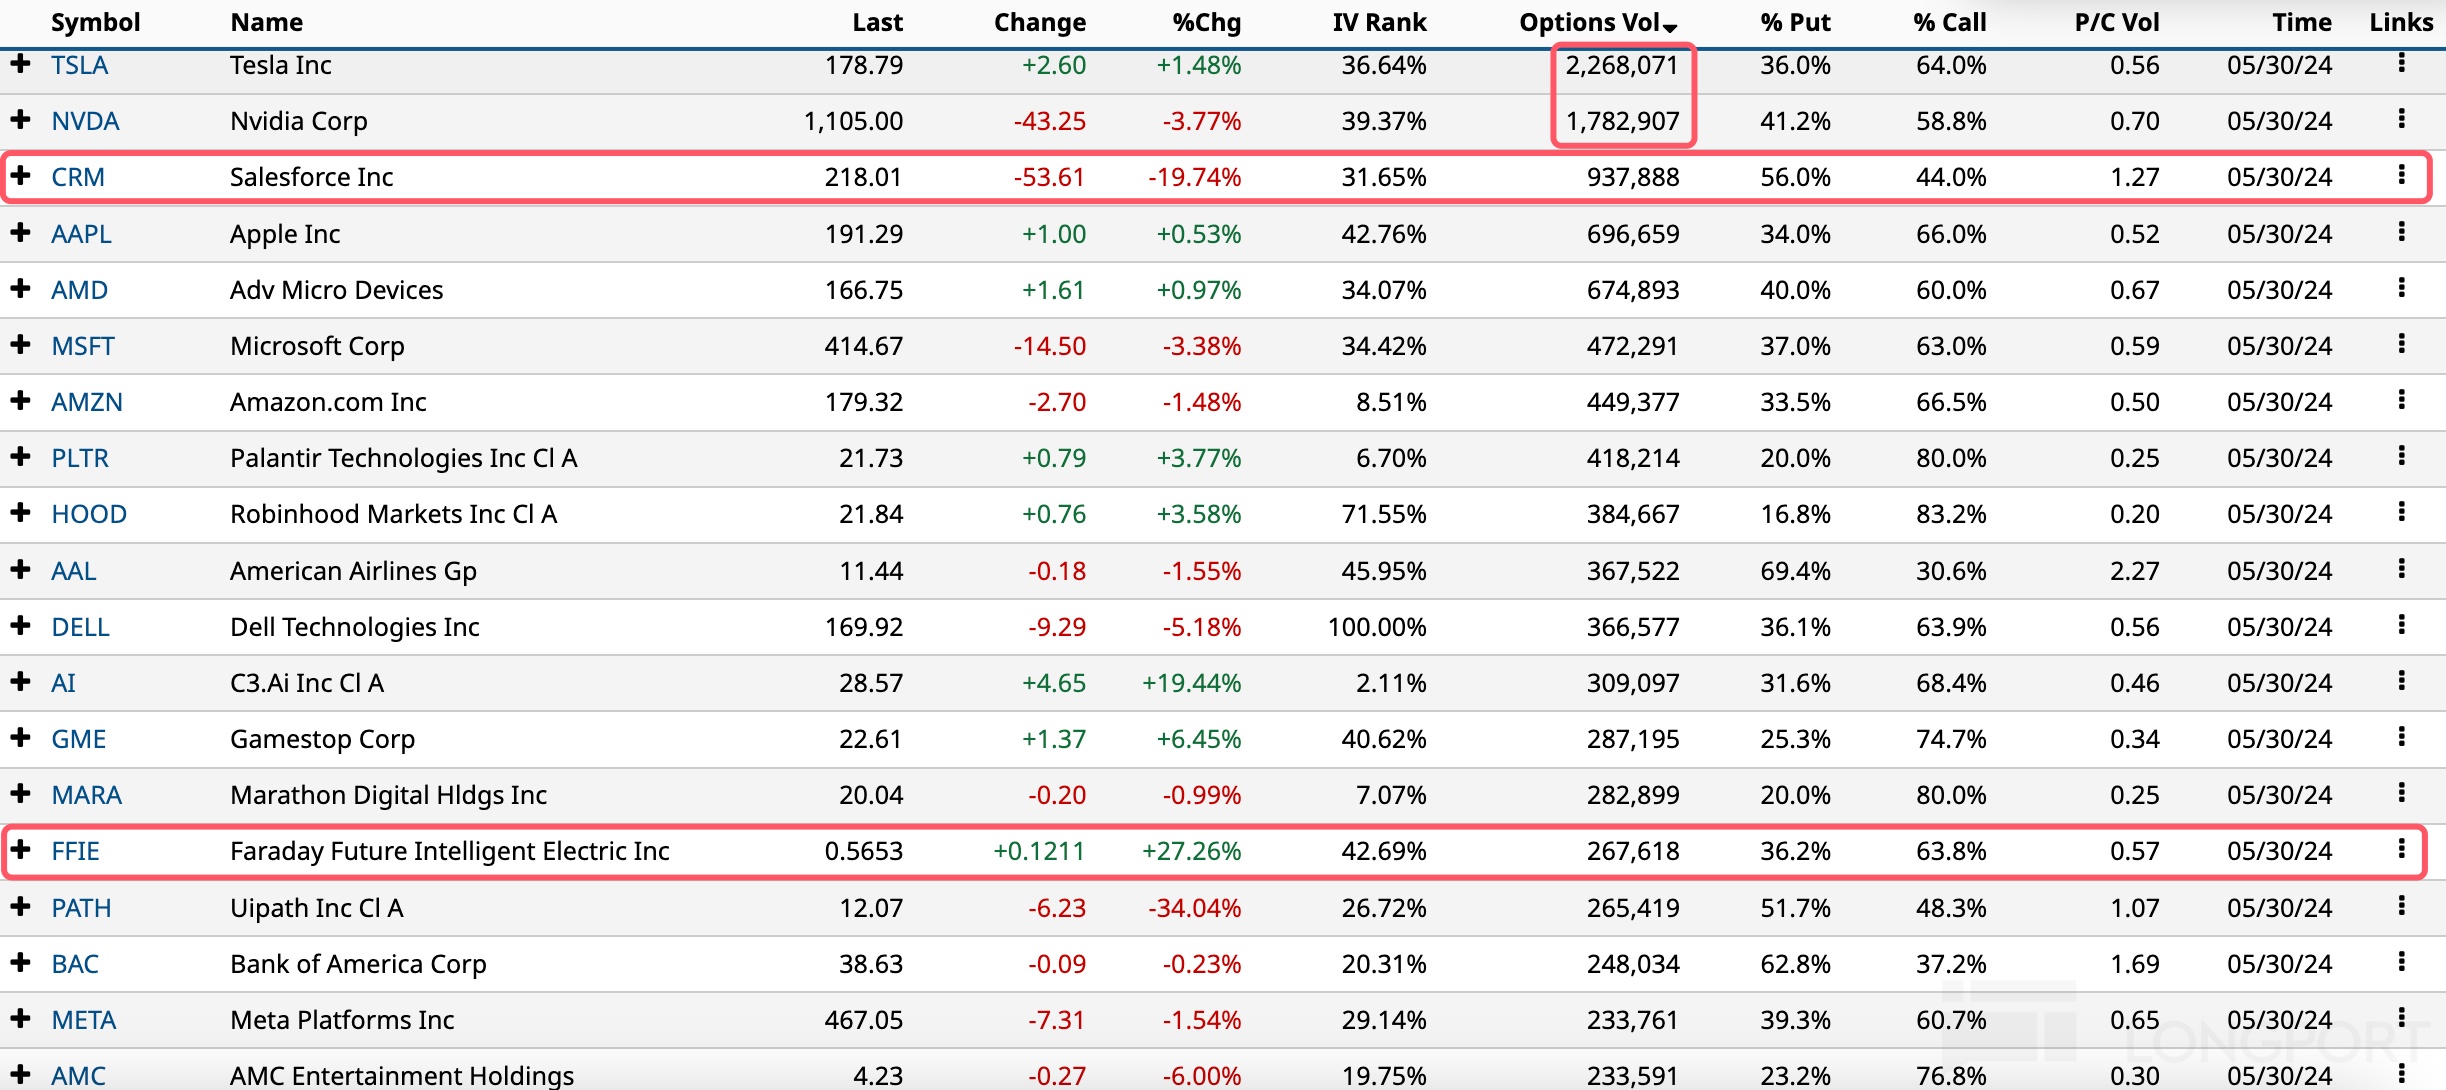Click the kebab menu in Dell Technologies row
2446x1090 pixels.
2401,625
